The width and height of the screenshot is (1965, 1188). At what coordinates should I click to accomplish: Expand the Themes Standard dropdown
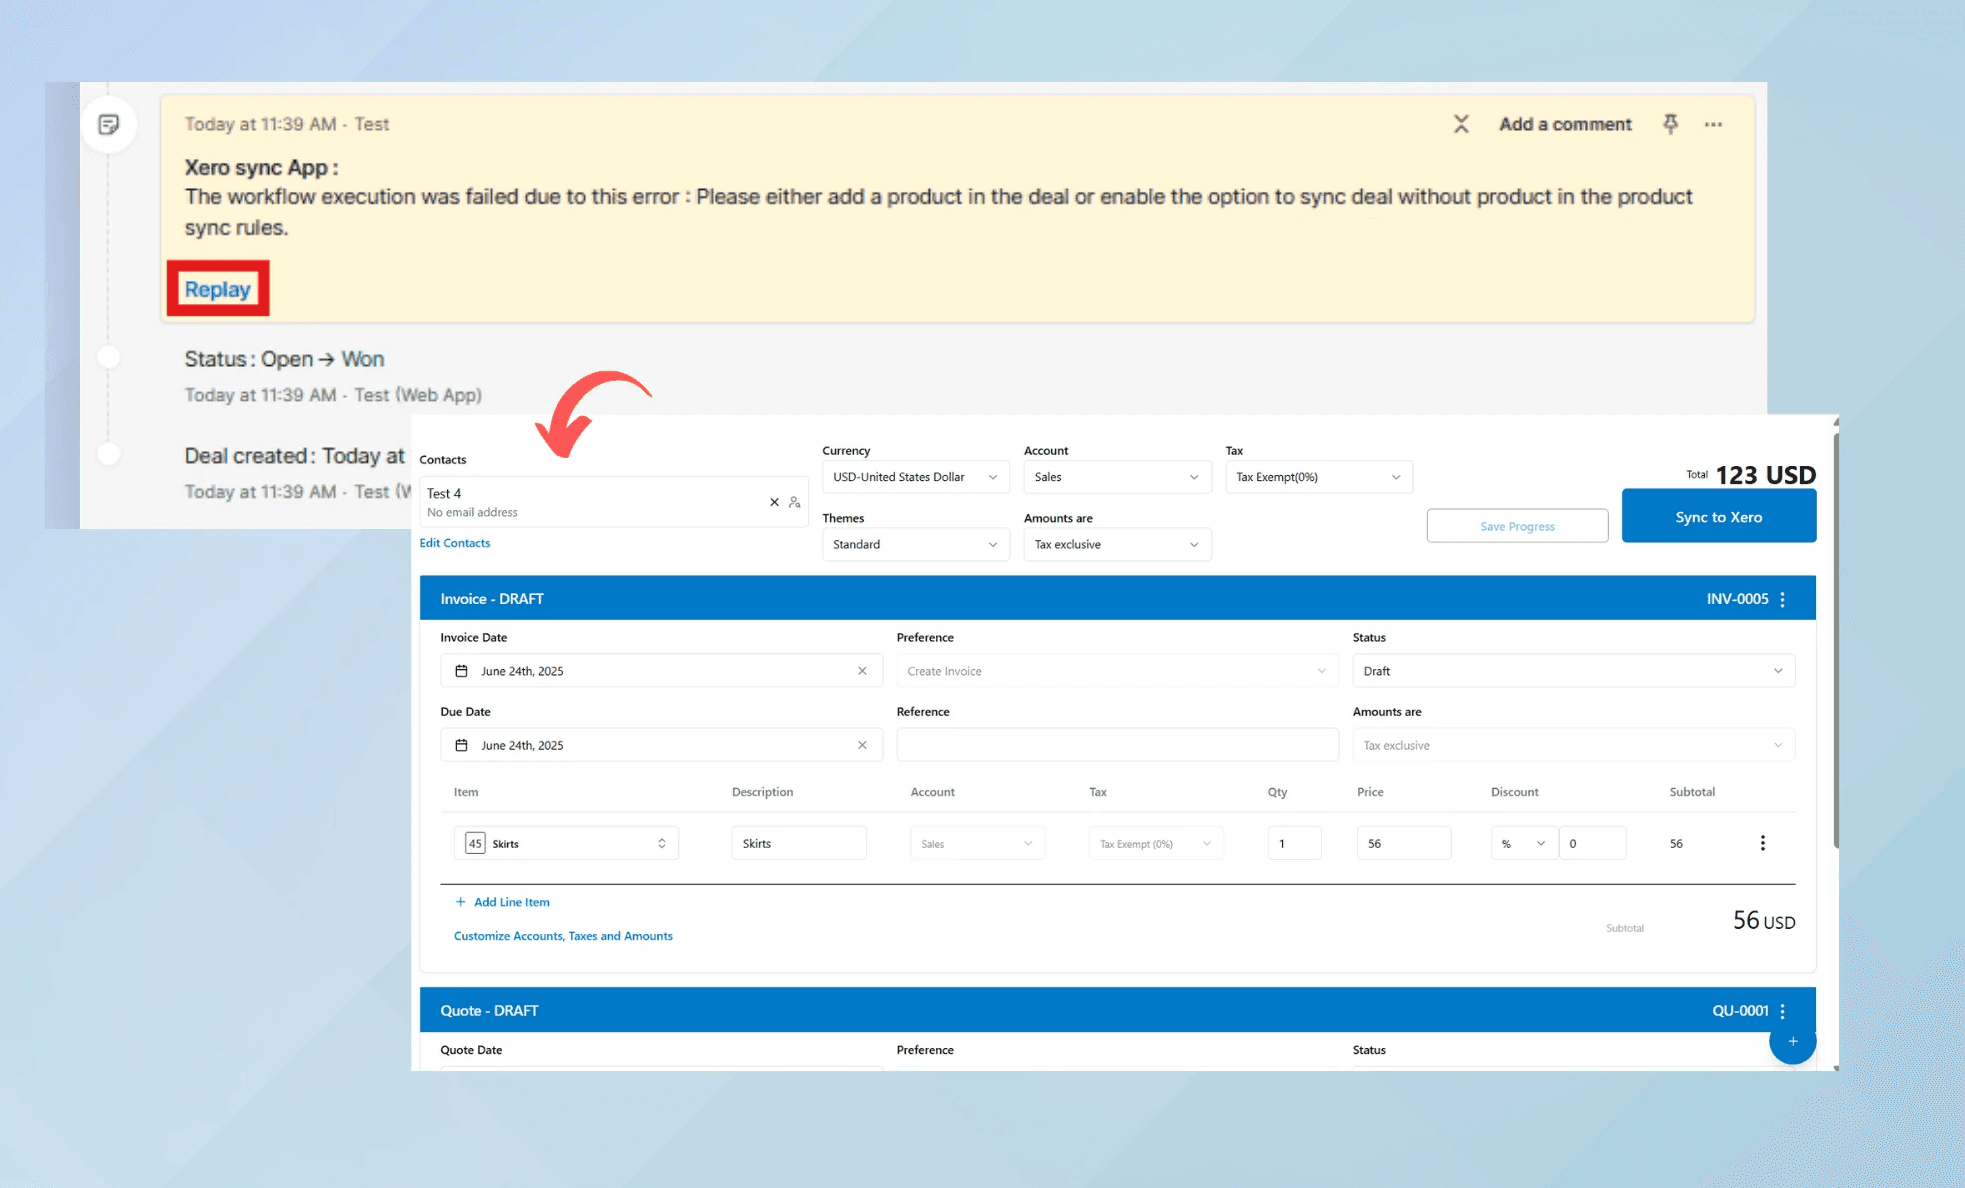coord(915,544)
